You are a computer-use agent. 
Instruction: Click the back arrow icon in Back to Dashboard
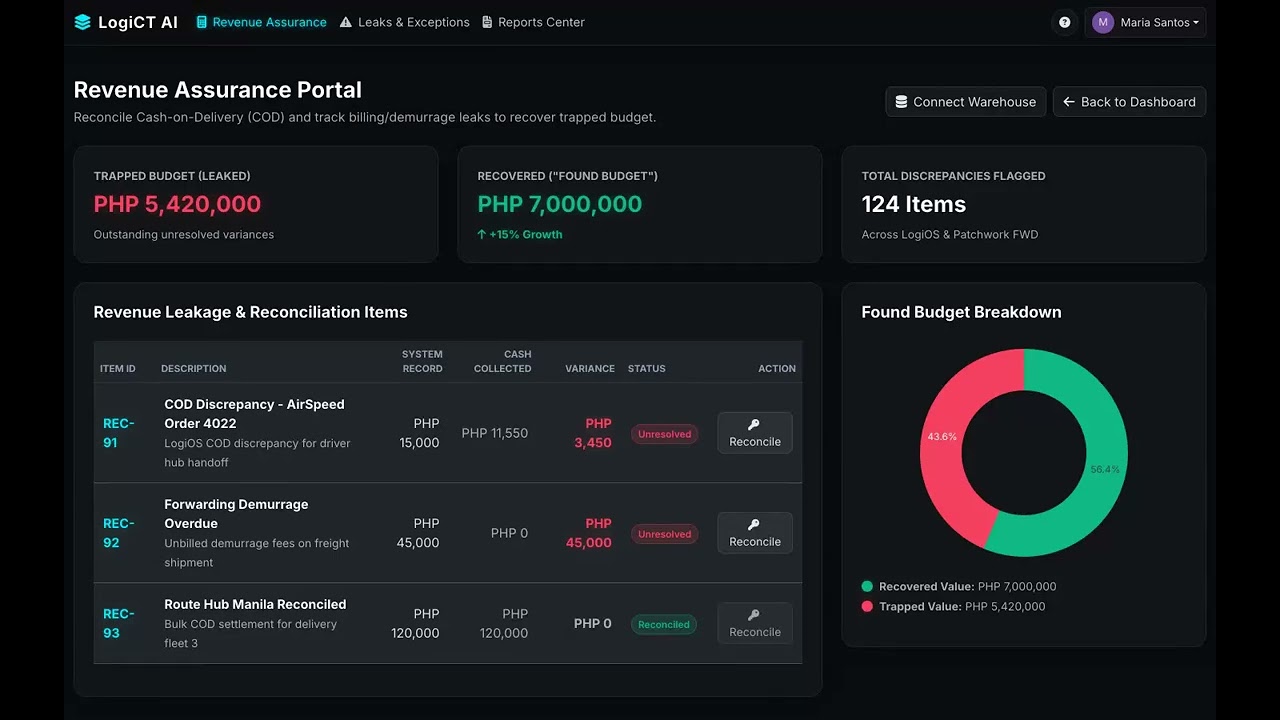pos(1069,102)
